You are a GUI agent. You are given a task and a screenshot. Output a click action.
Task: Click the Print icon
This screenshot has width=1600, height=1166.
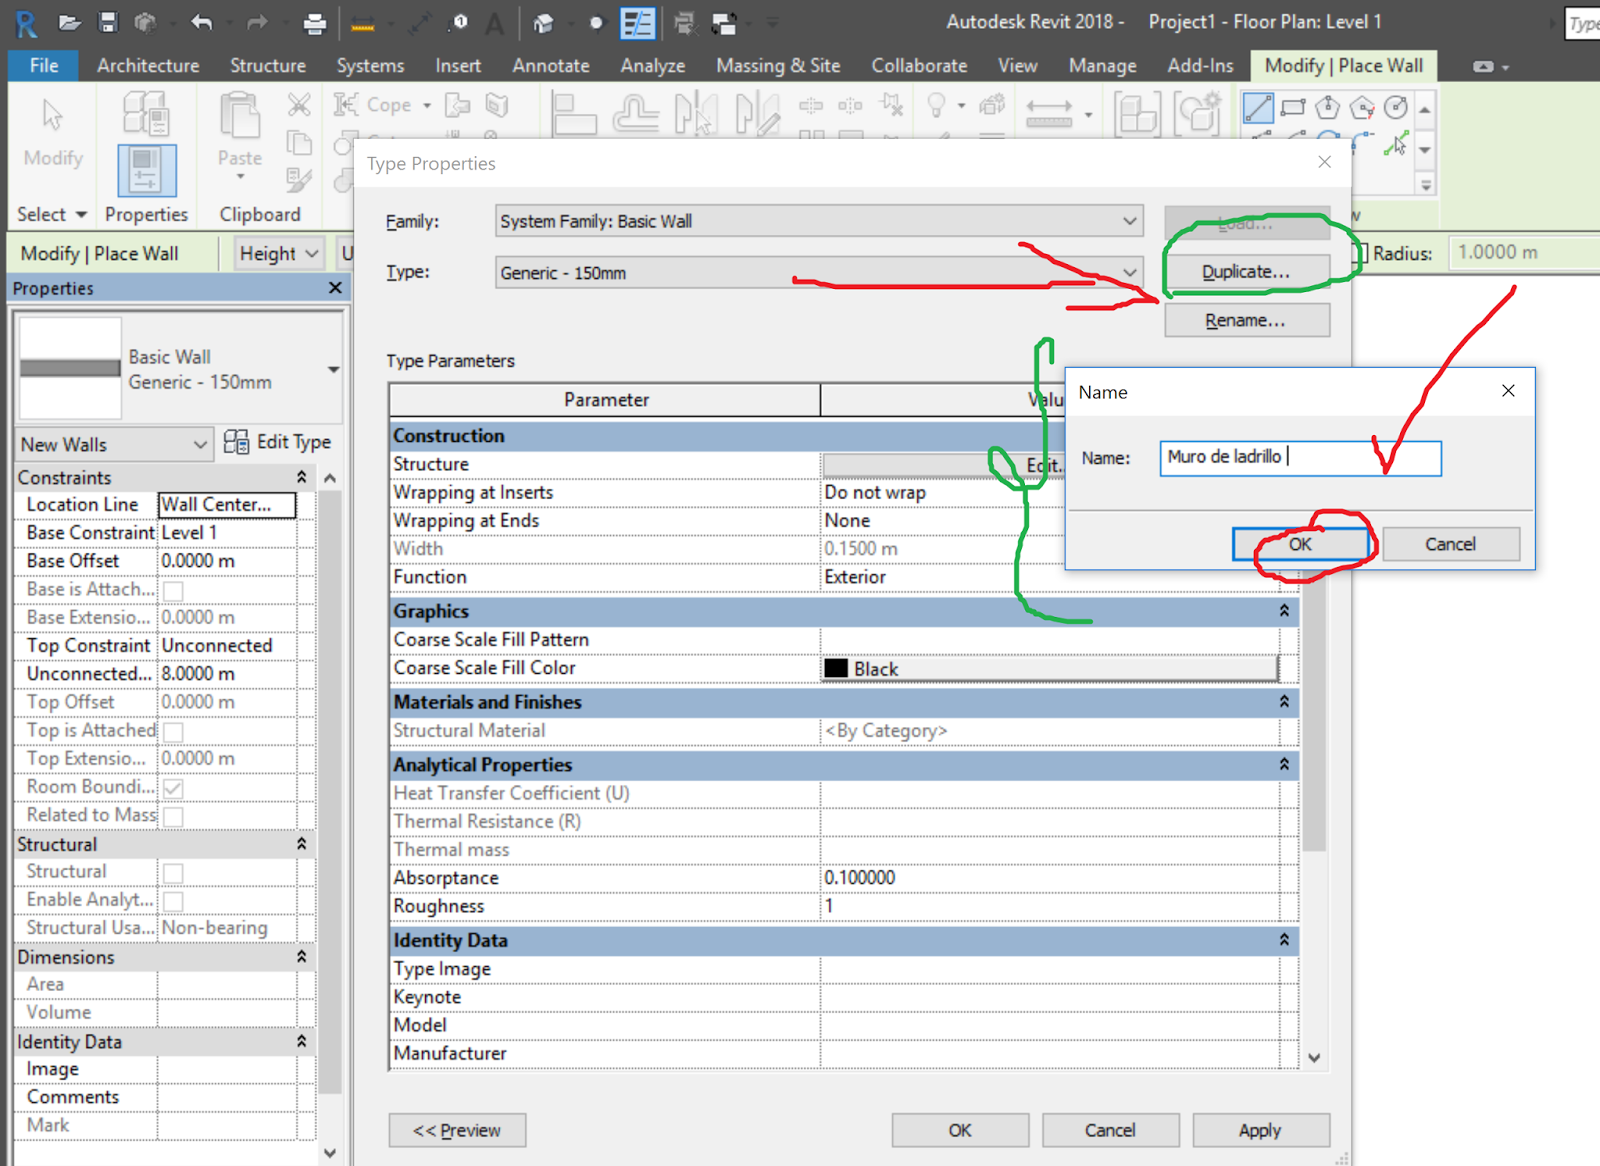(x=315, y=23)
